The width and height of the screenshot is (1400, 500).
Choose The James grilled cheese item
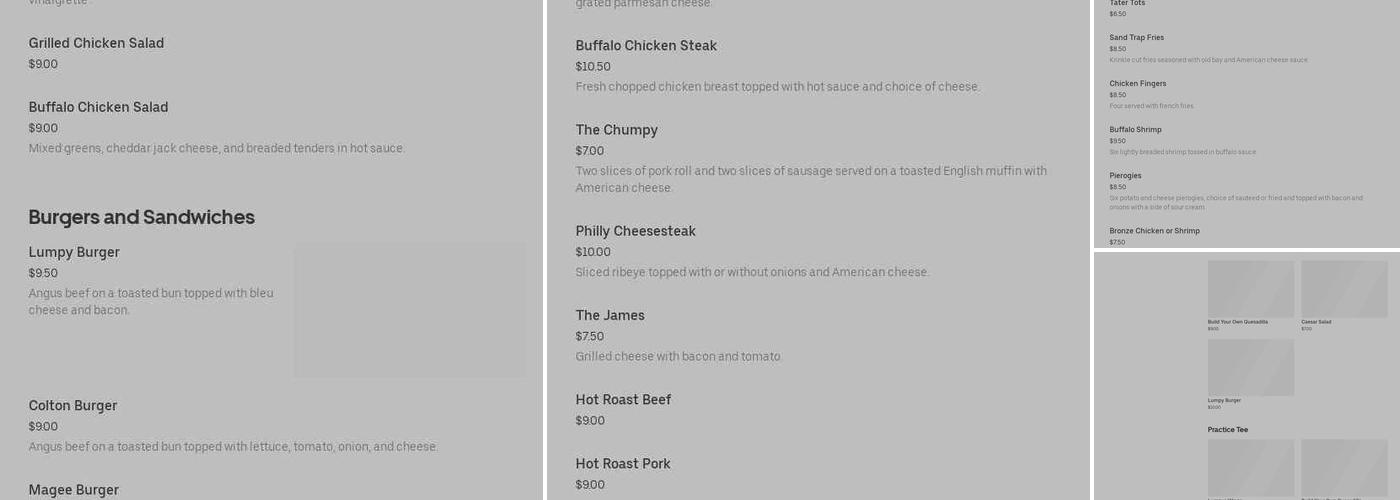click(610, 316)
